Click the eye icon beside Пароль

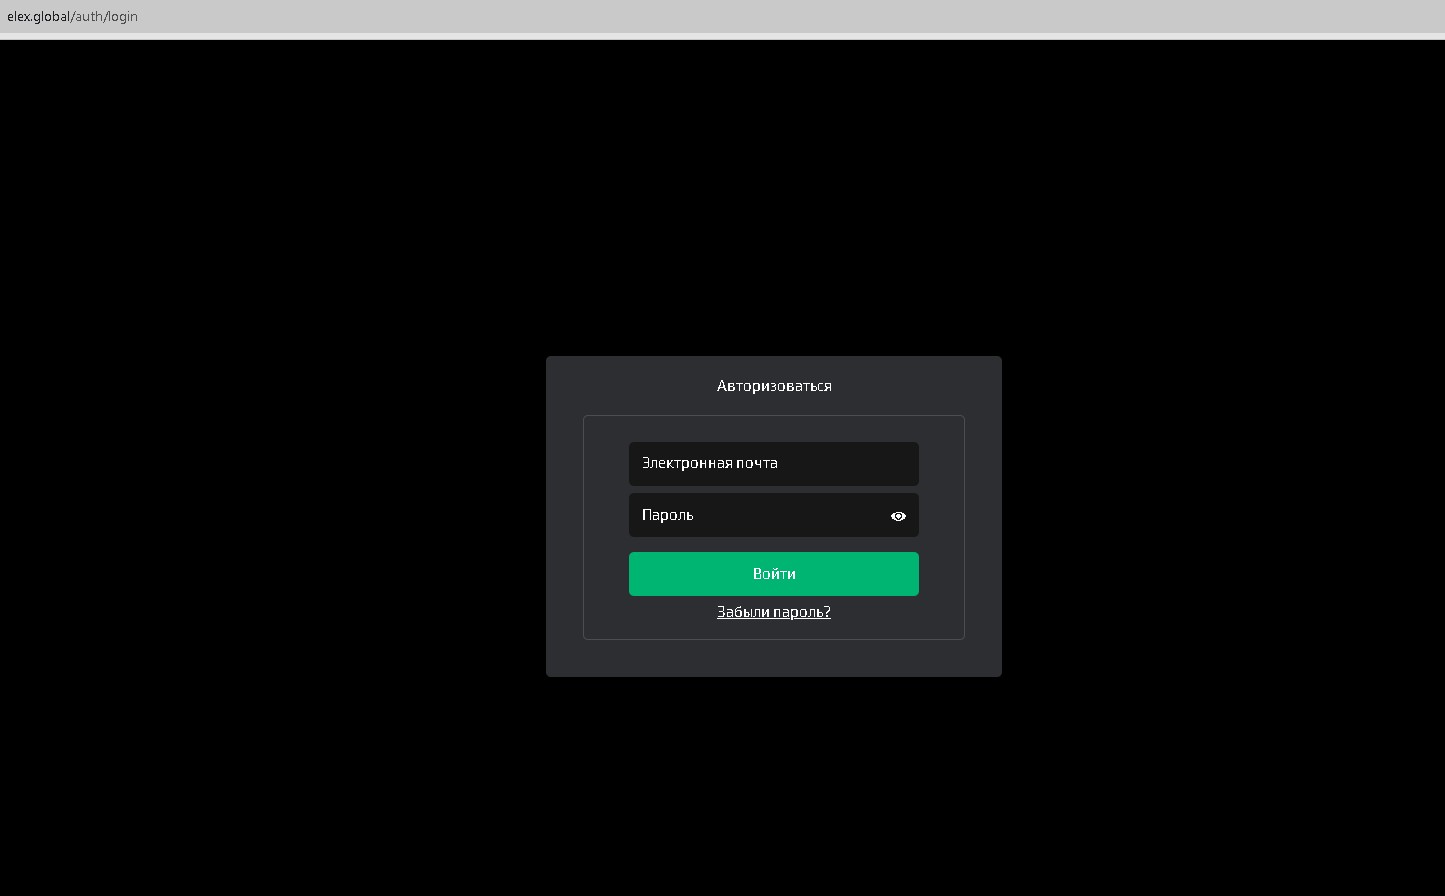pos(898,516)
